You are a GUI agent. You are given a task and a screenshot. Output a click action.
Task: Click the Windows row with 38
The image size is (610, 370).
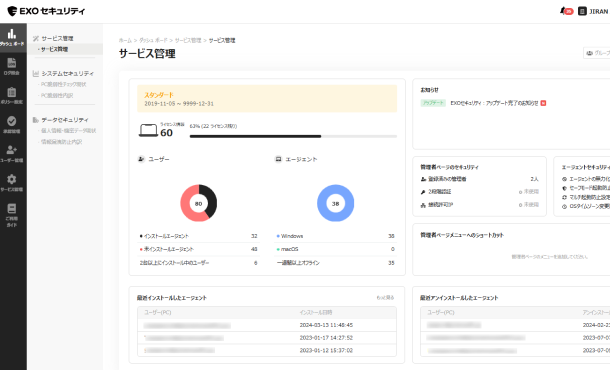point(335,236)
